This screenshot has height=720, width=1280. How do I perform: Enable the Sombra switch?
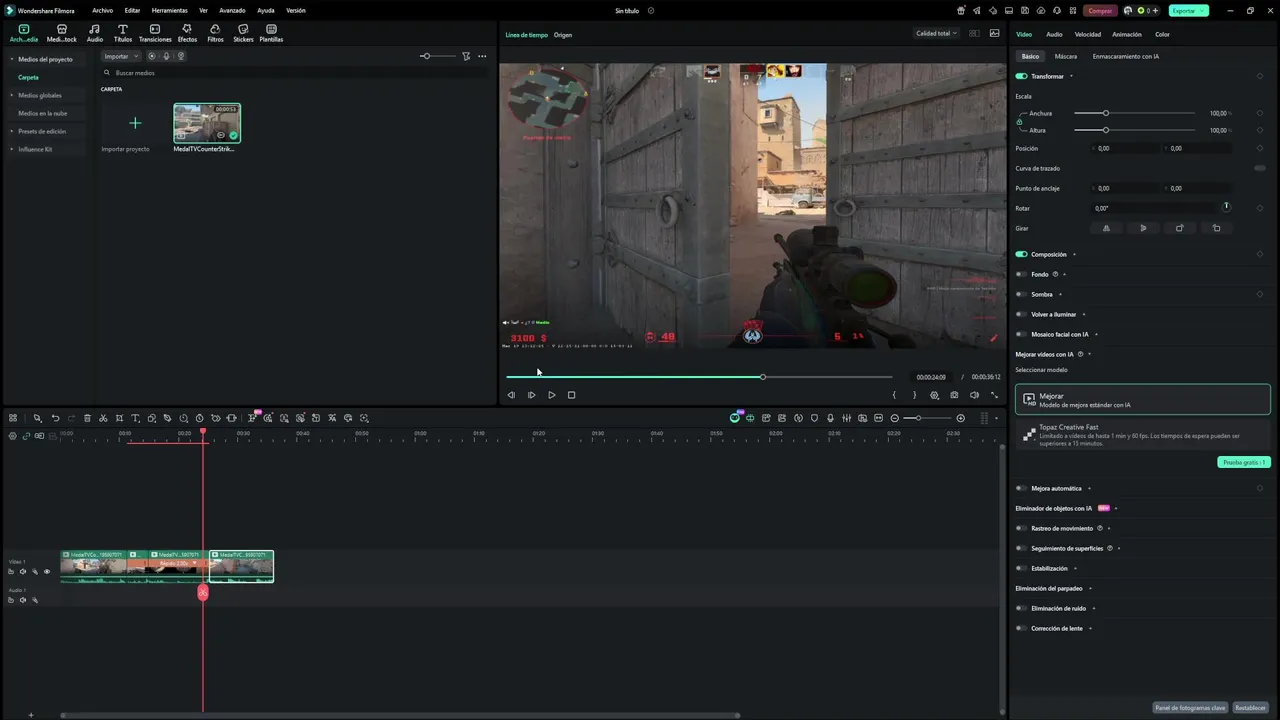(x=1021, y=294)
